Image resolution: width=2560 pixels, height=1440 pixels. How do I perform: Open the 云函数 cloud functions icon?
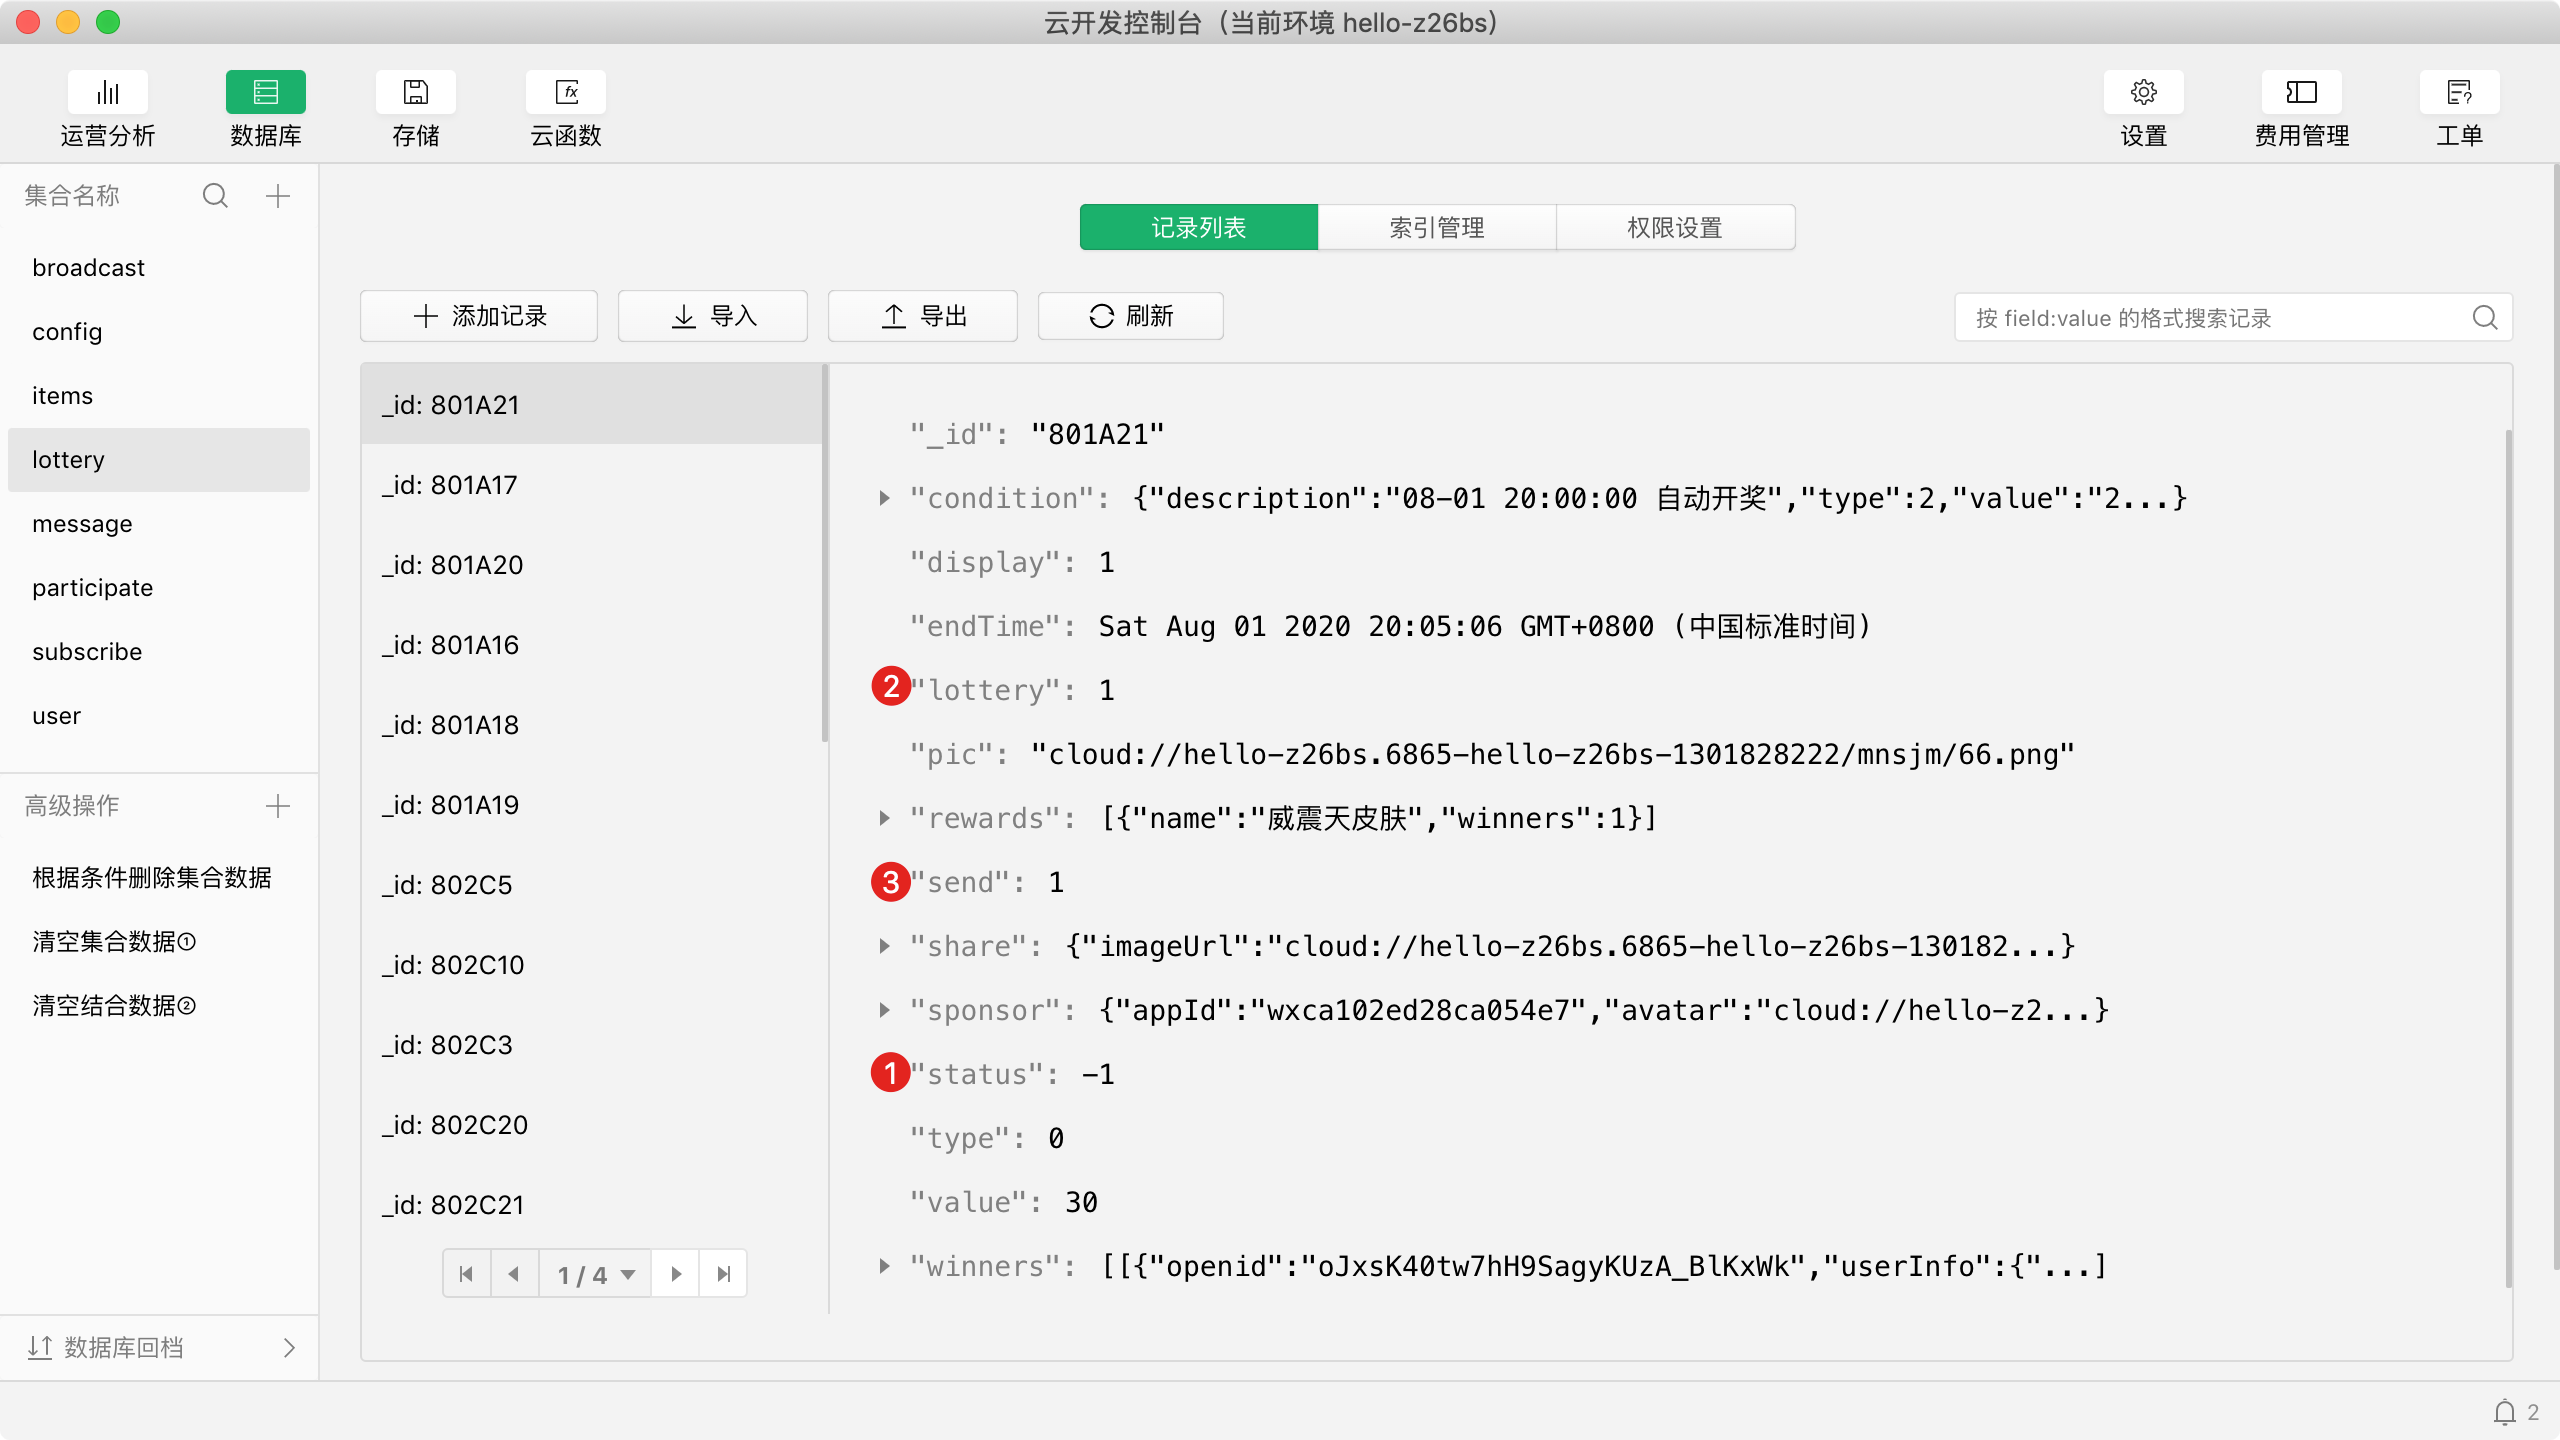tap(566, 93)
